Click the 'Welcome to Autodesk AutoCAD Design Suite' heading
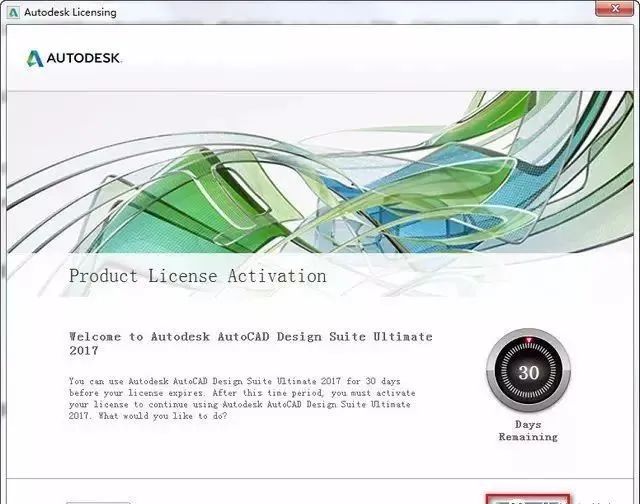This screenshot has width=640, height=504. click(x=251, y=343)
